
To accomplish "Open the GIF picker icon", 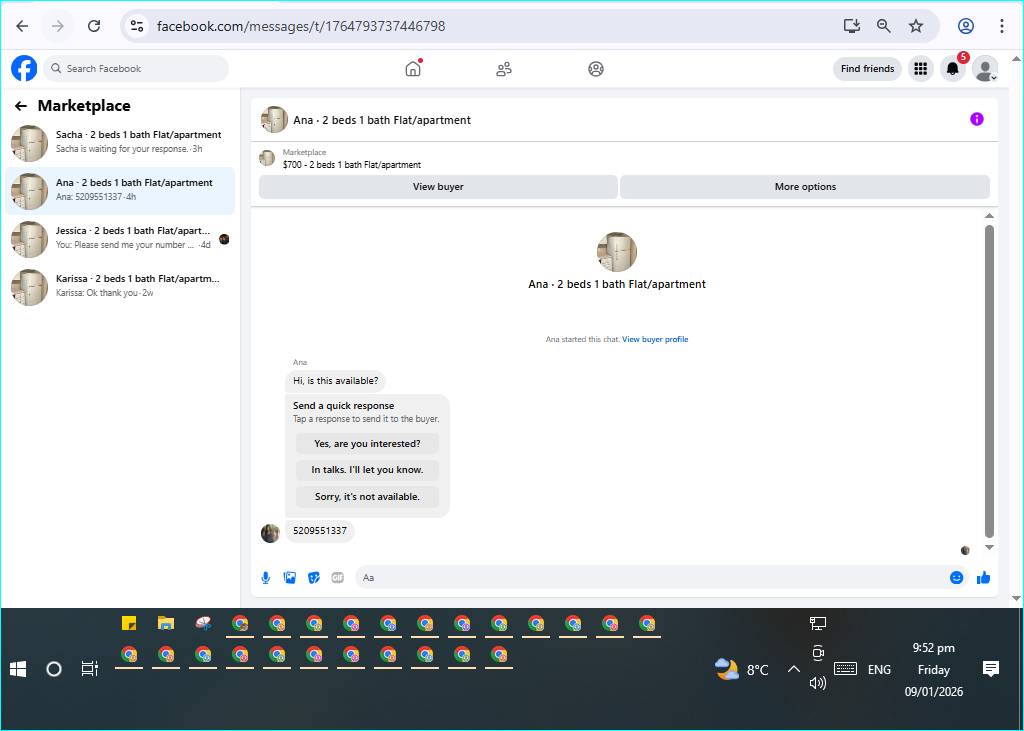I will point(338,577).
